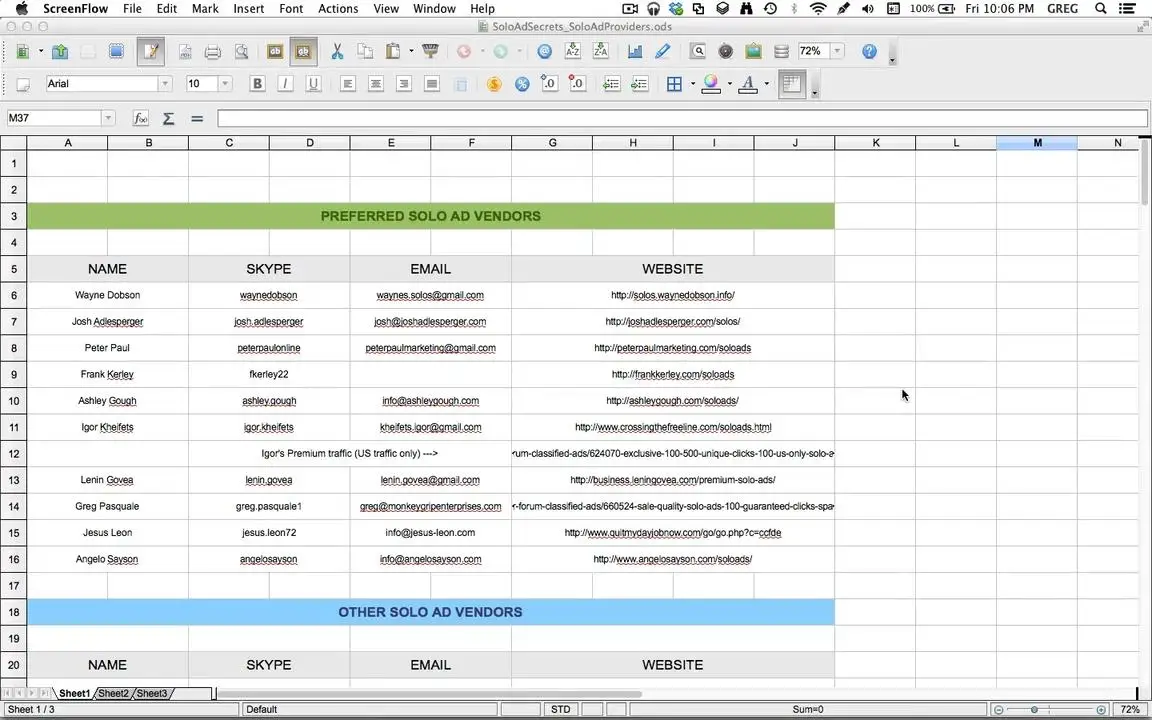The image size is (1152, 720).
Task: Click the Formula equals button
Action: [x=197, y=118]
